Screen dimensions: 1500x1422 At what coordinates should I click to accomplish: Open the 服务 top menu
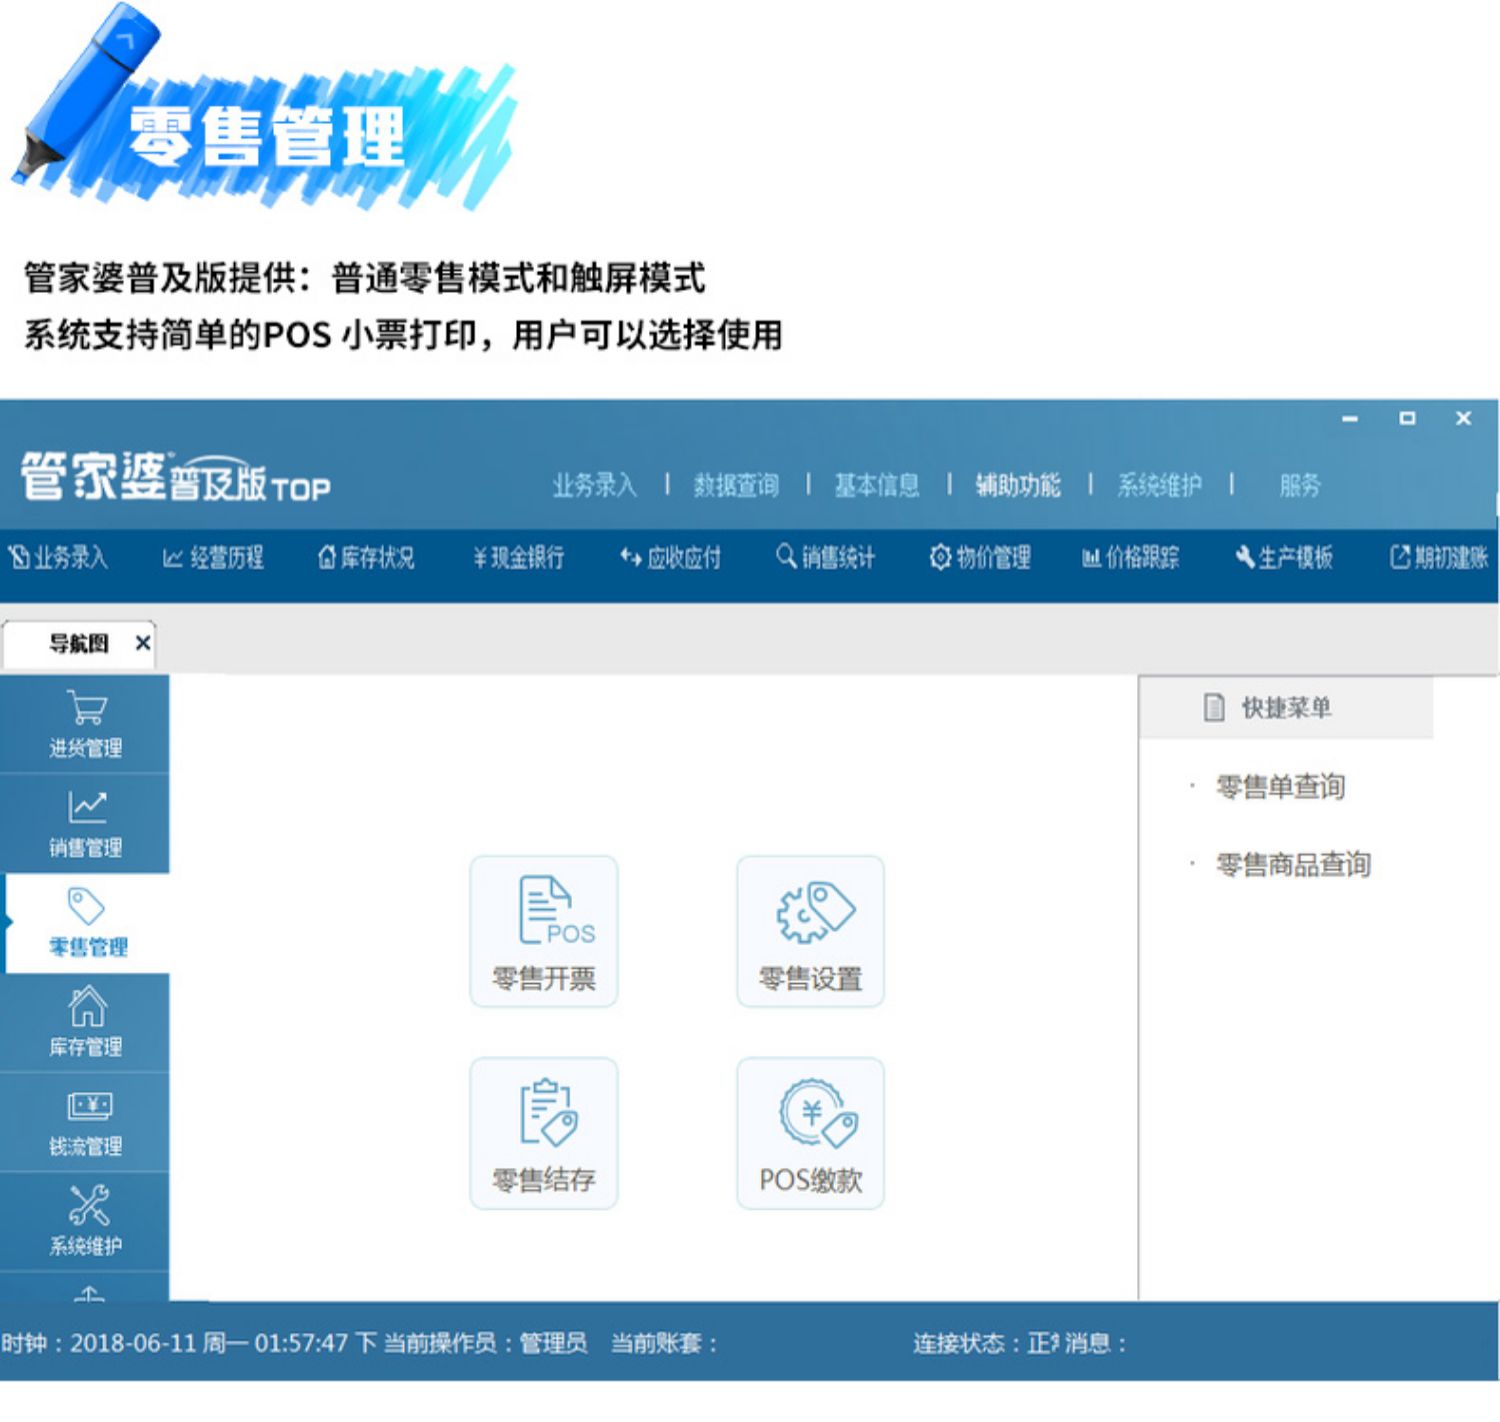click(1300, 485)
